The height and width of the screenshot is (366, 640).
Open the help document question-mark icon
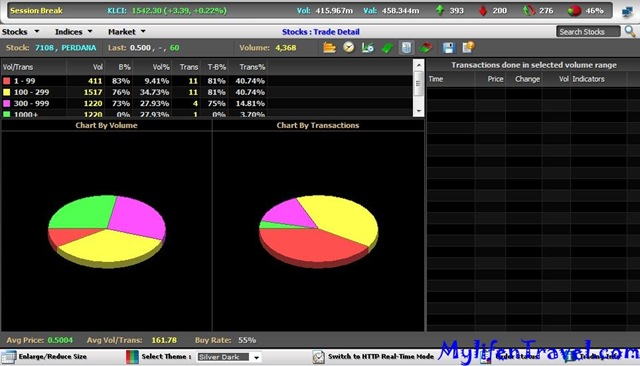click(468, 48)
